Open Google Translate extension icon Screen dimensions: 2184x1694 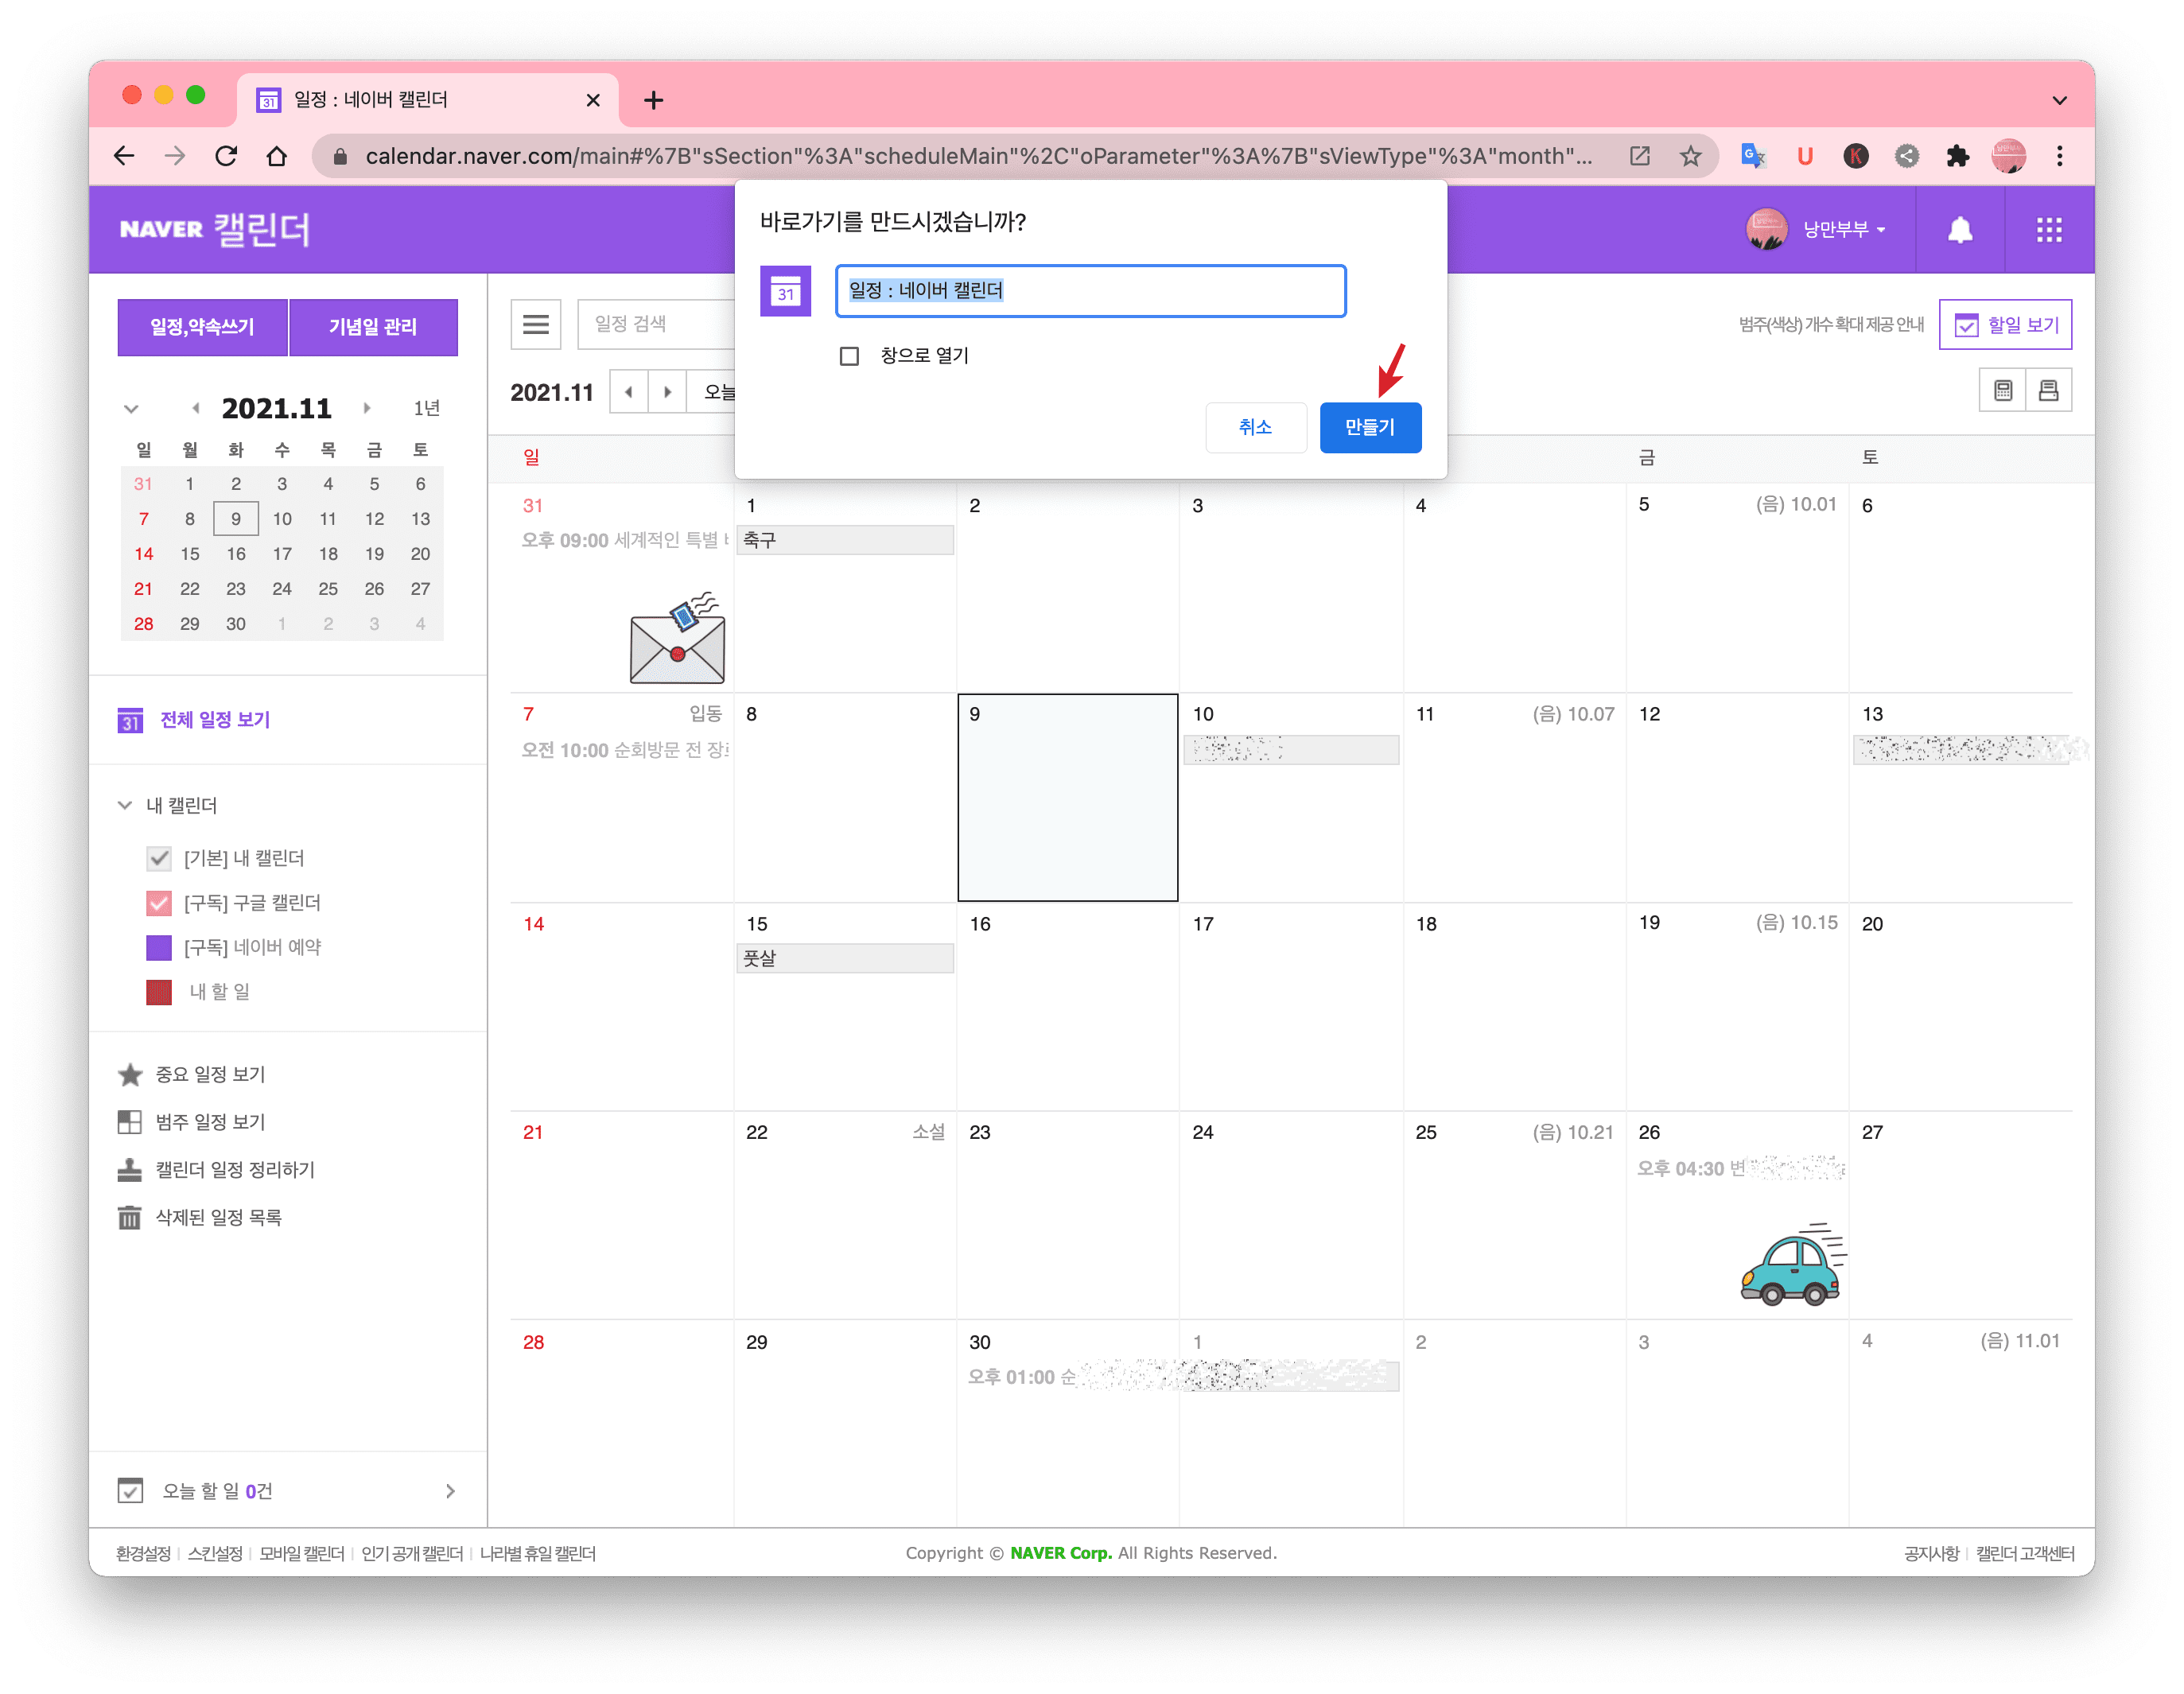1753,156
